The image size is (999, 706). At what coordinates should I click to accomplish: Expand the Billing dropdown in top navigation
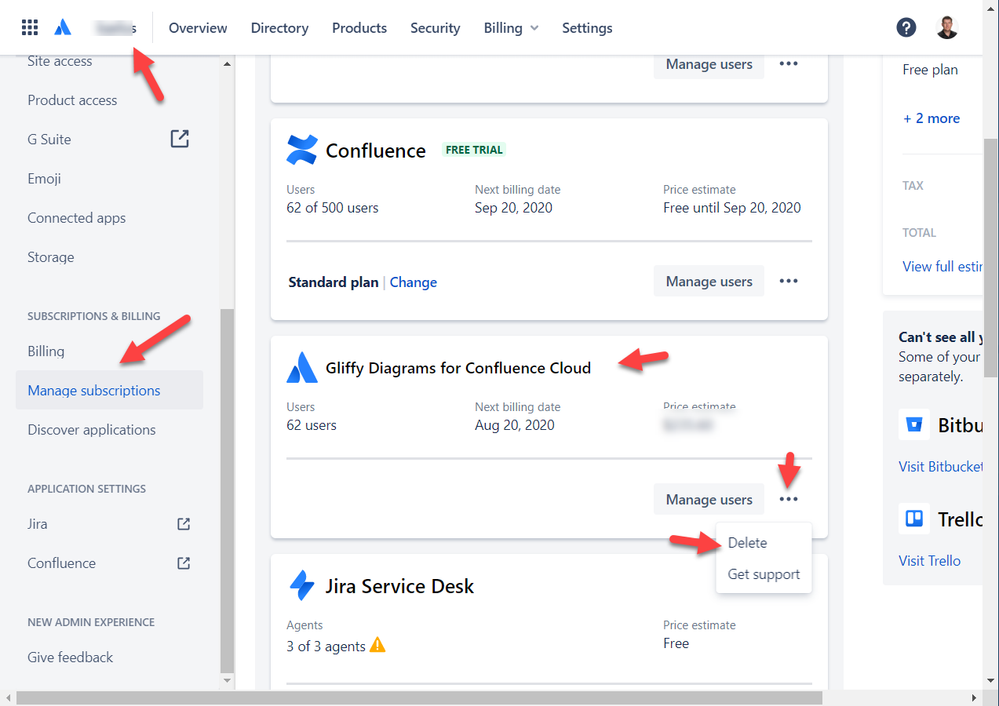[511, 28]
